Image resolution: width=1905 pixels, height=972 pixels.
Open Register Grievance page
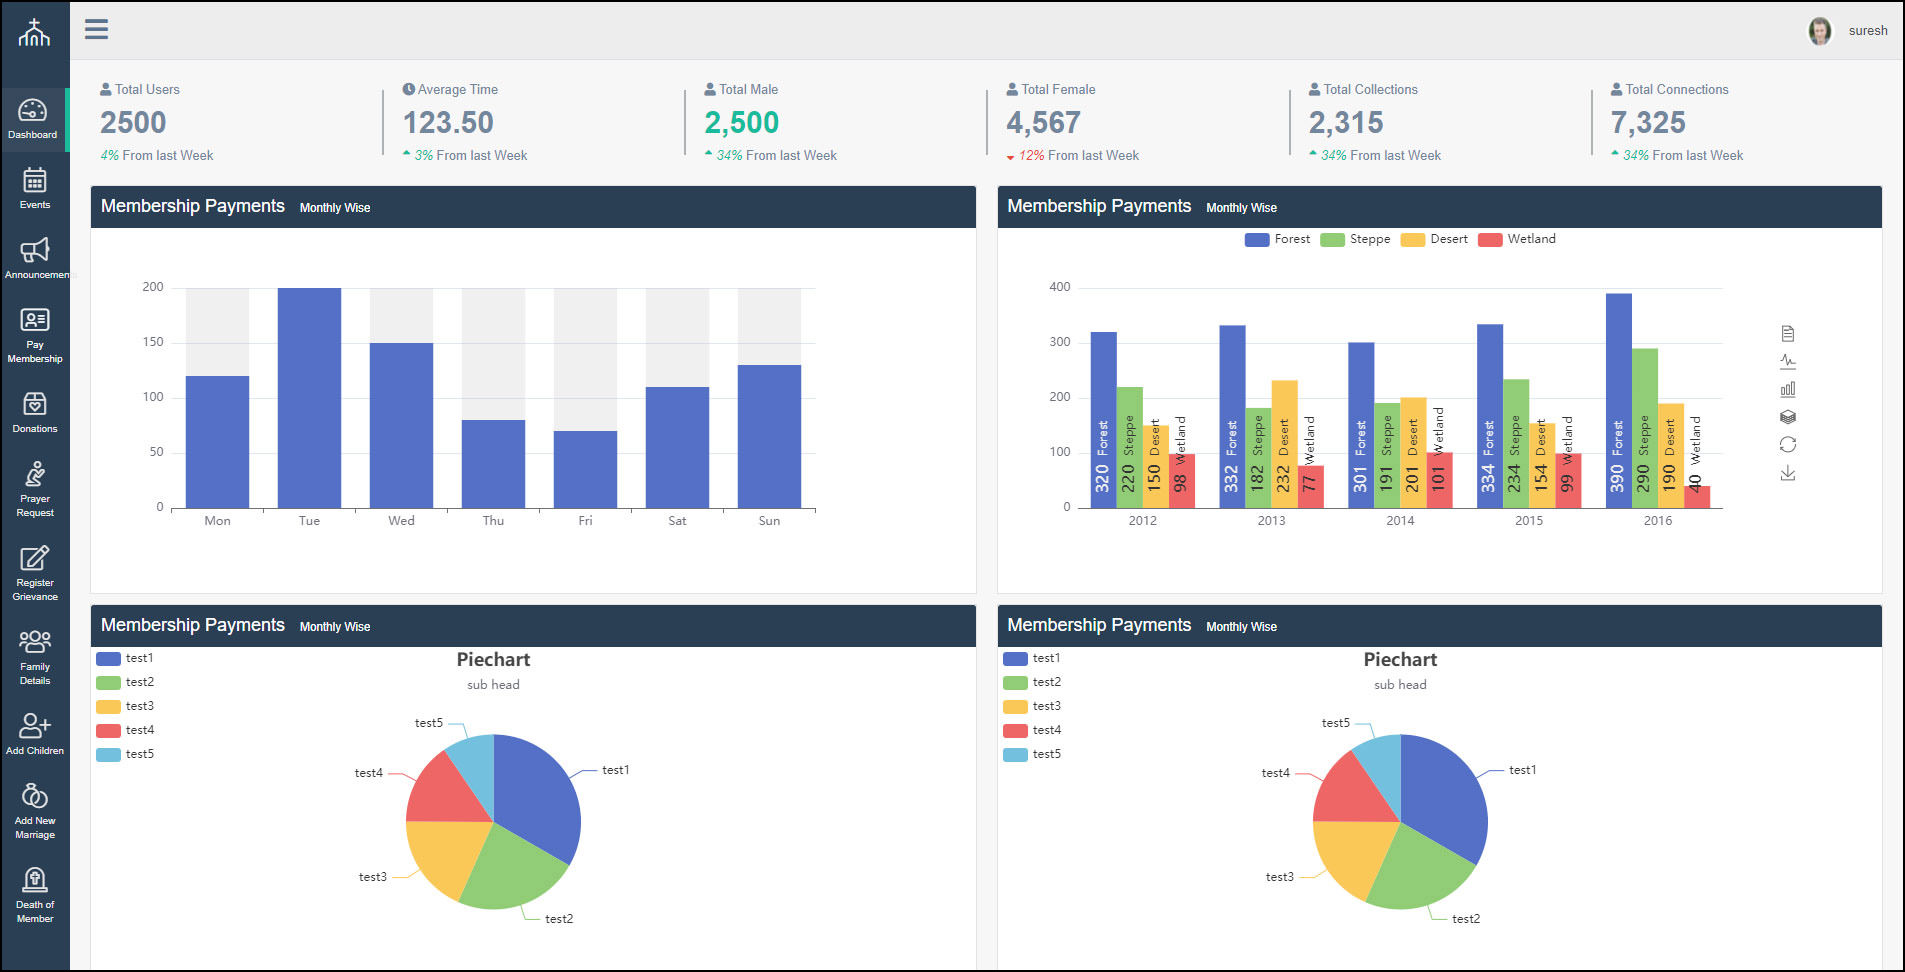[35, 573]
